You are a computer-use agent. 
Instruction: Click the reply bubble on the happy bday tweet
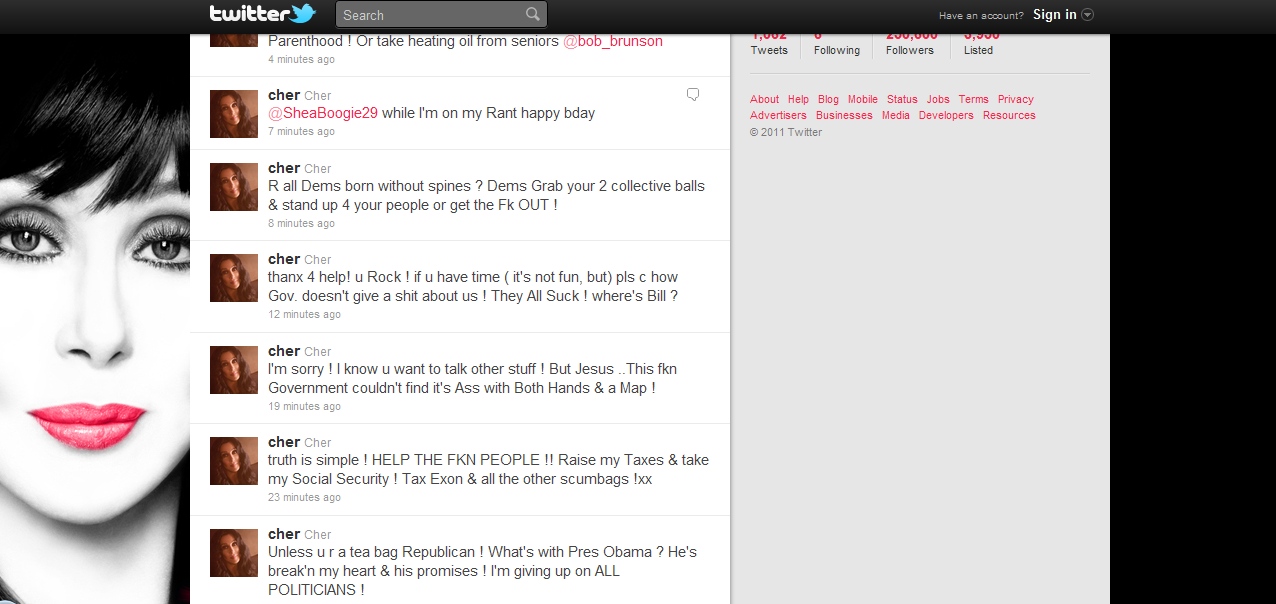pyautogui.click(x=692, y=95)
